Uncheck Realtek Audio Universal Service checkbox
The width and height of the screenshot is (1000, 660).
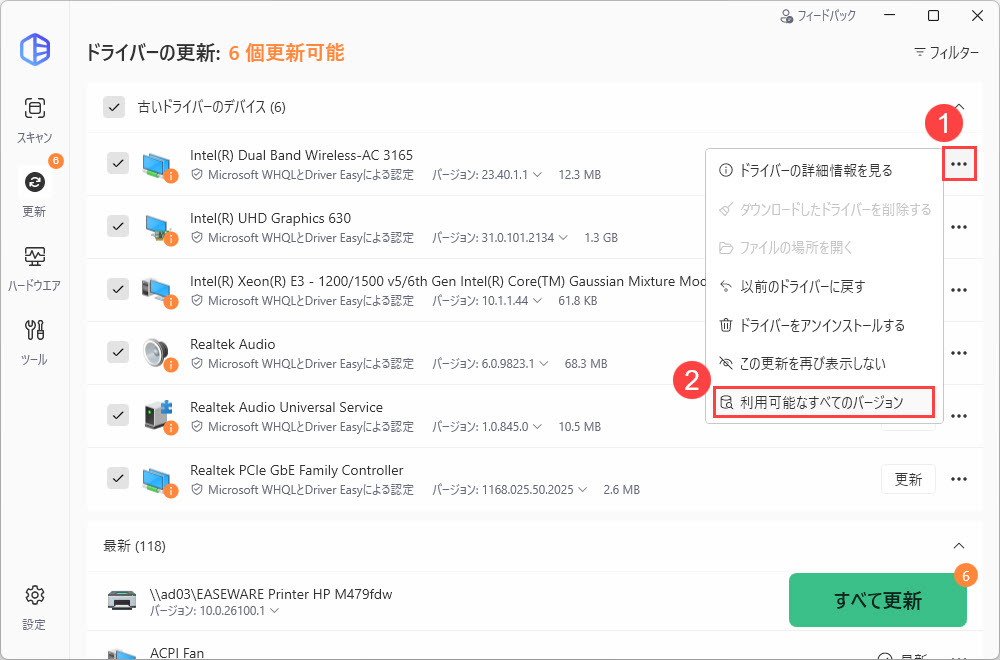tap(118, 415)
